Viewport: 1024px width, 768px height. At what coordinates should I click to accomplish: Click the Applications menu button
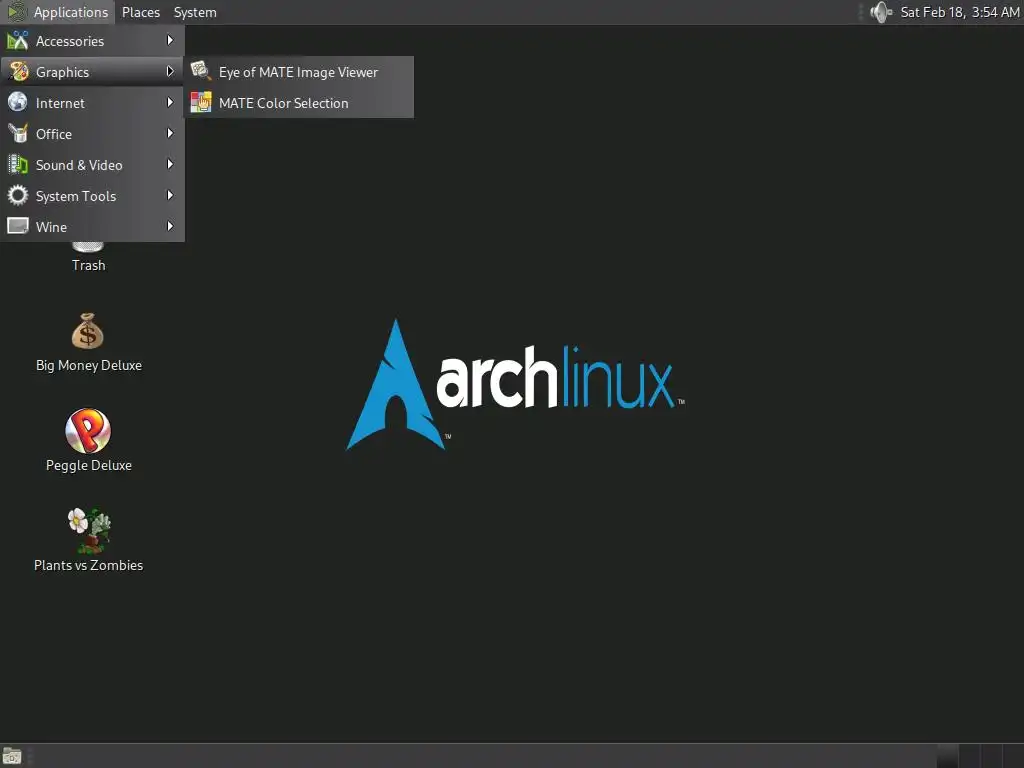(57, 12)
